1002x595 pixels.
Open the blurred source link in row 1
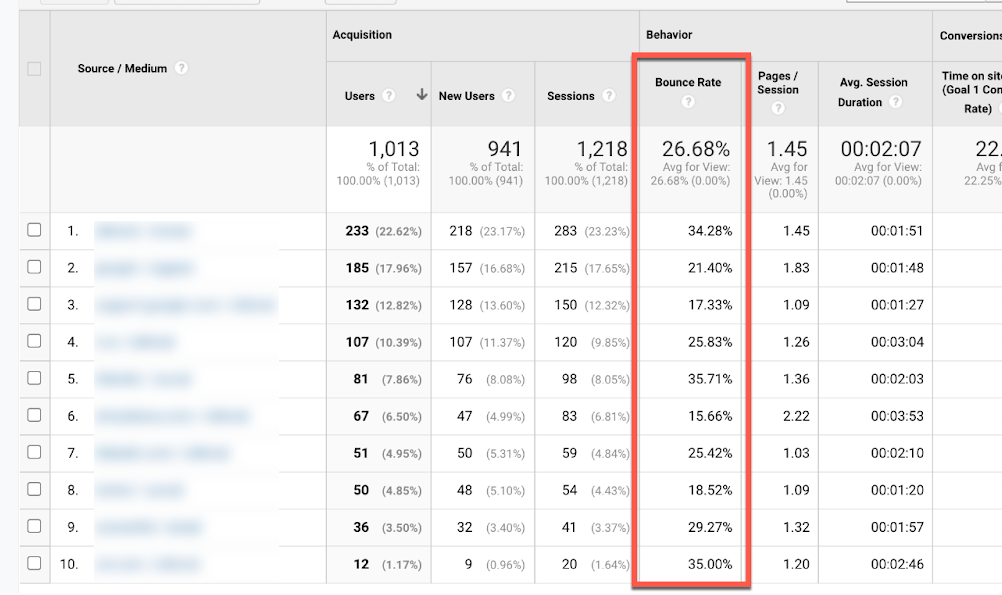tap(143, 231)
